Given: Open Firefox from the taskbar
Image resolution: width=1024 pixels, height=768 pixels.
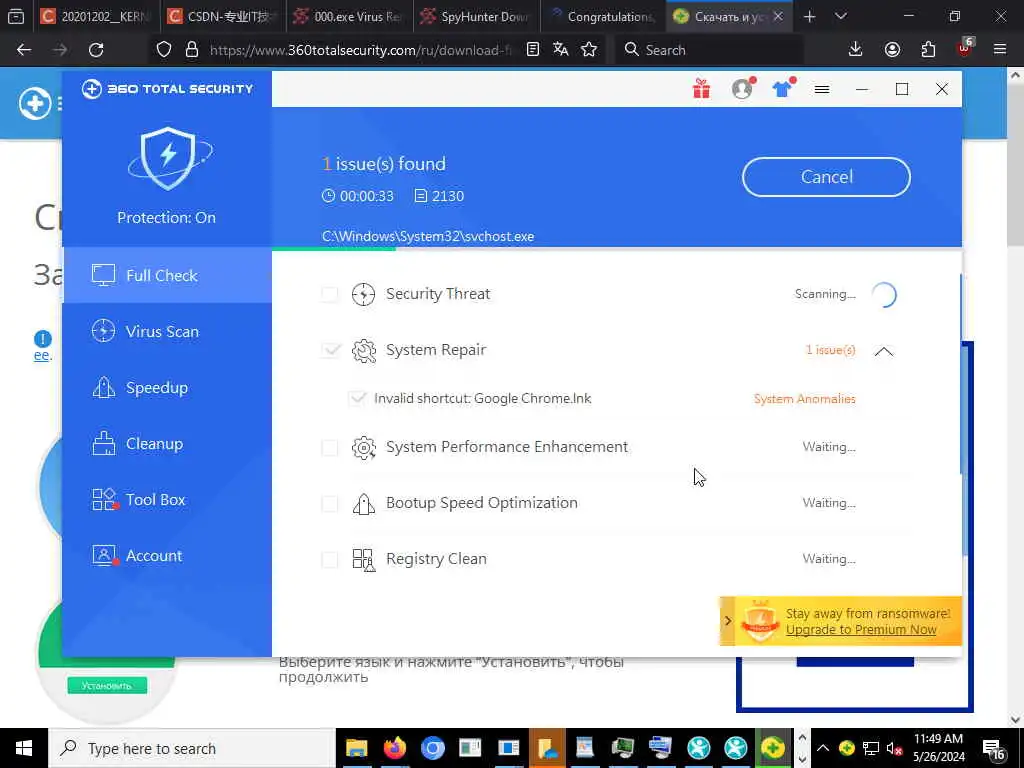Looking at the screenshot, I should pyautogui.click(x=394, y=748).
